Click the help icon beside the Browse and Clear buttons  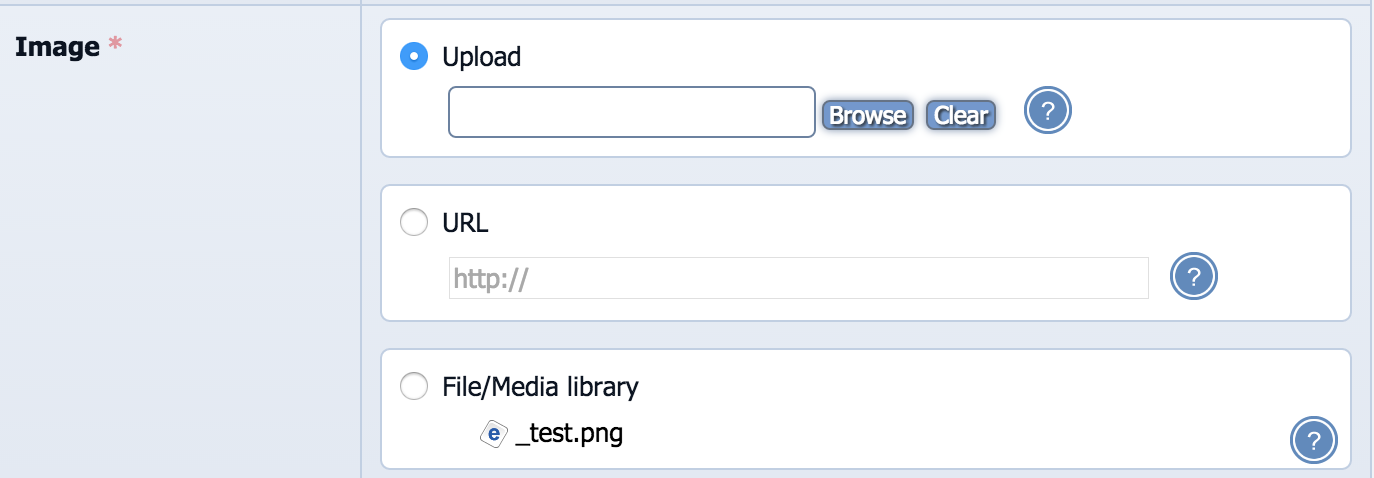(1047, 112)
